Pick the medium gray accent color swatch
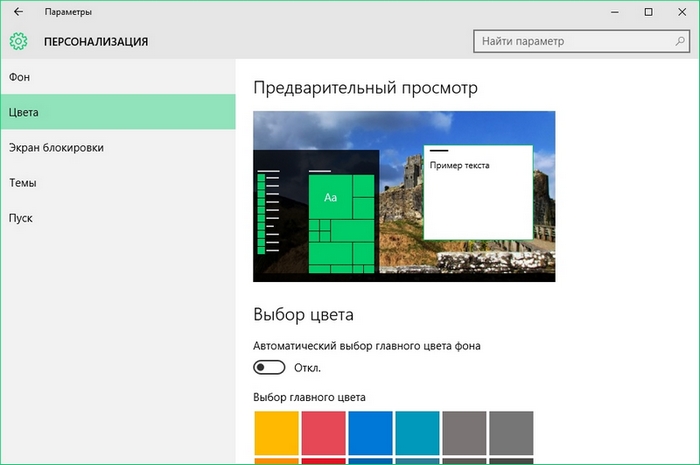The image size is (700, 465). tap(465, 432)
